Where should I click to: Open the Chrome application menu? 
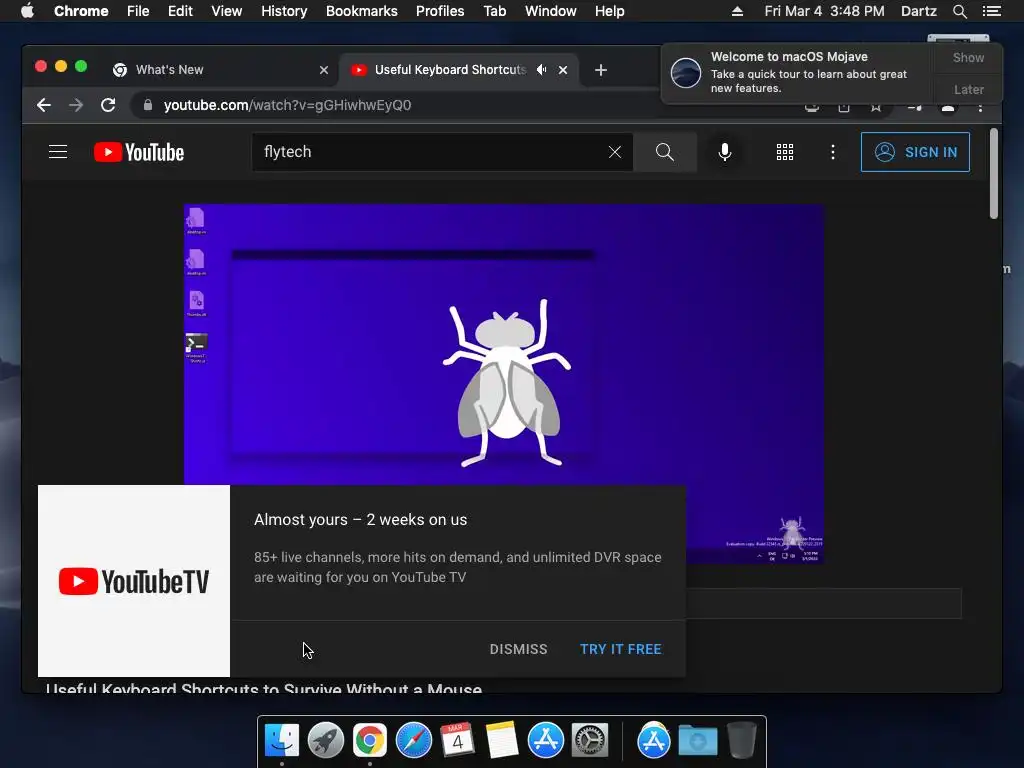point(81,11)
